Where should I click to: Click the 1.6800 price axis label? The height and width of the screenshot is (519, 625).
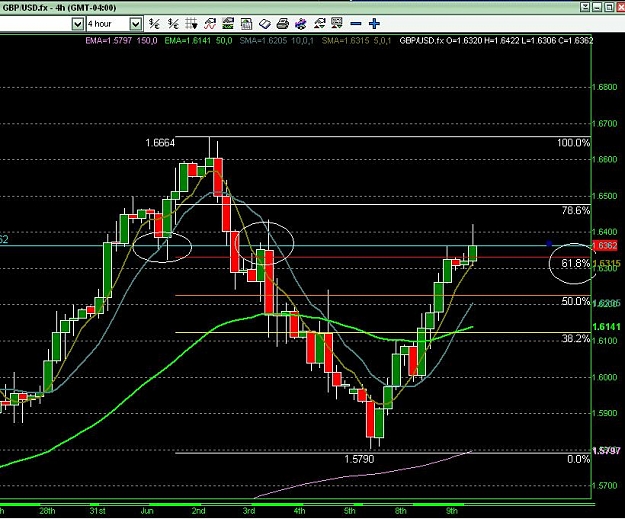click(x=605, y=87)
